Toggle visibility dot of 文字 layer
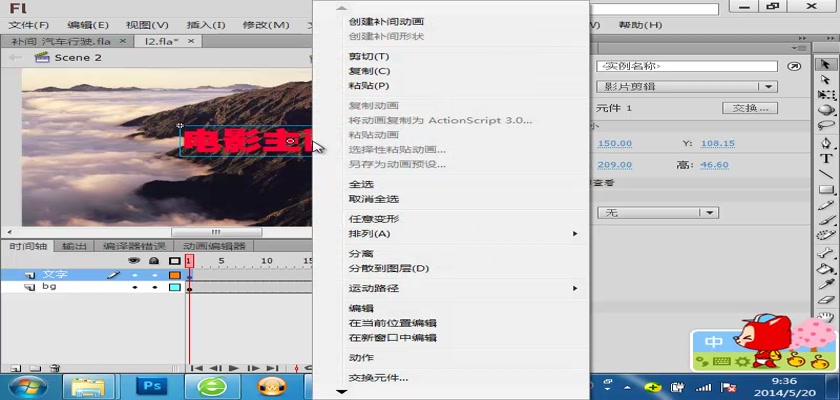Viewport: 840px width, 400px height. (x=134, y=275)
